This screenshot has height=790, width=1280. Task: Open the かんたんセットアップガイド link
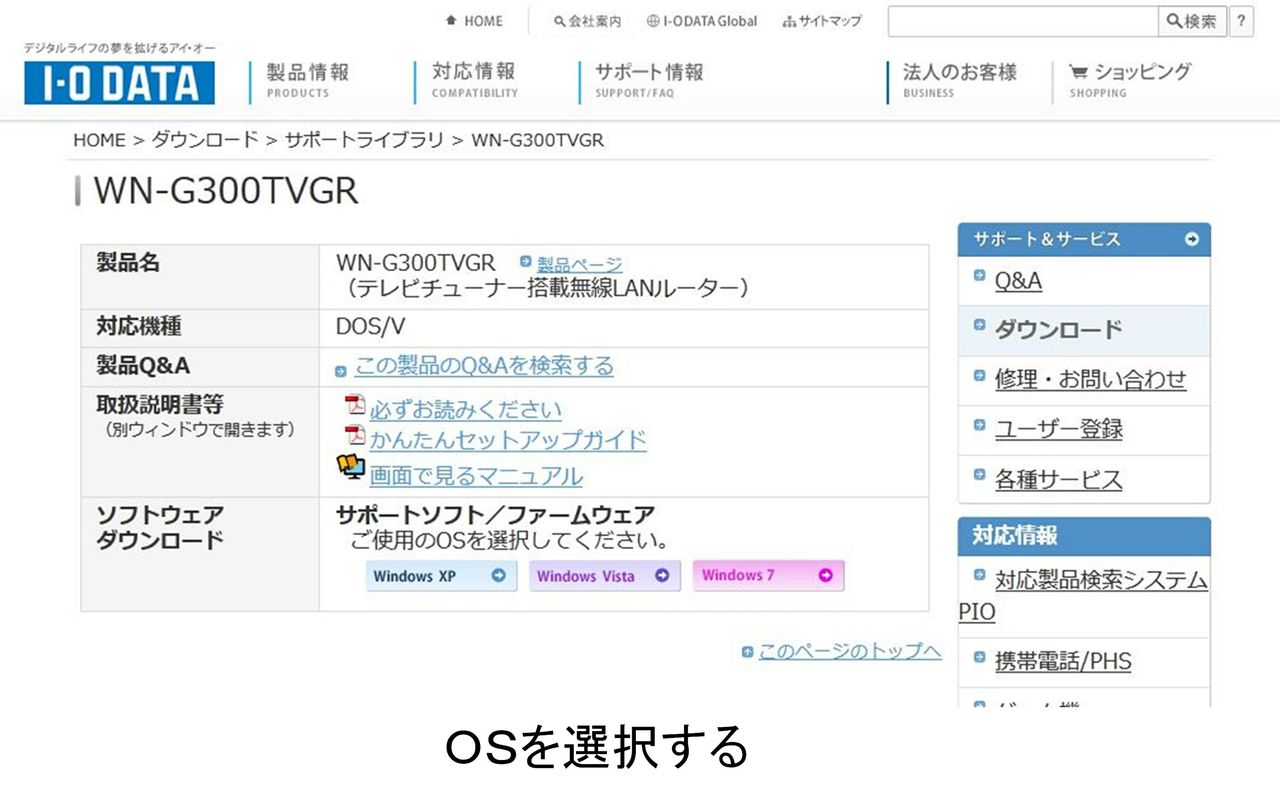[508, 440]
